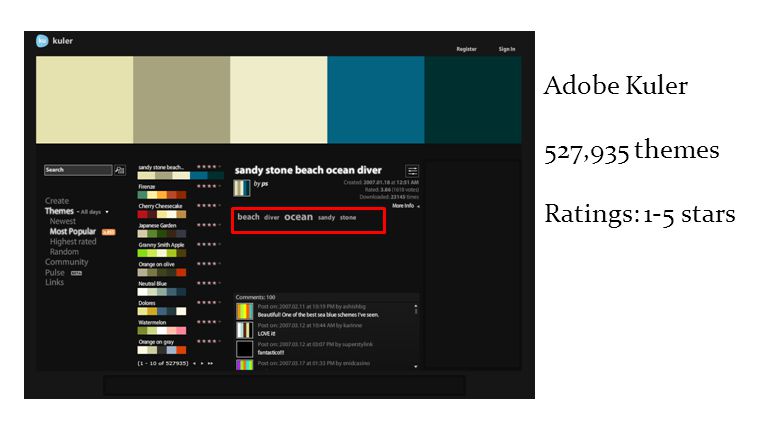Click the ocean blue large swatch

(376, 99)
